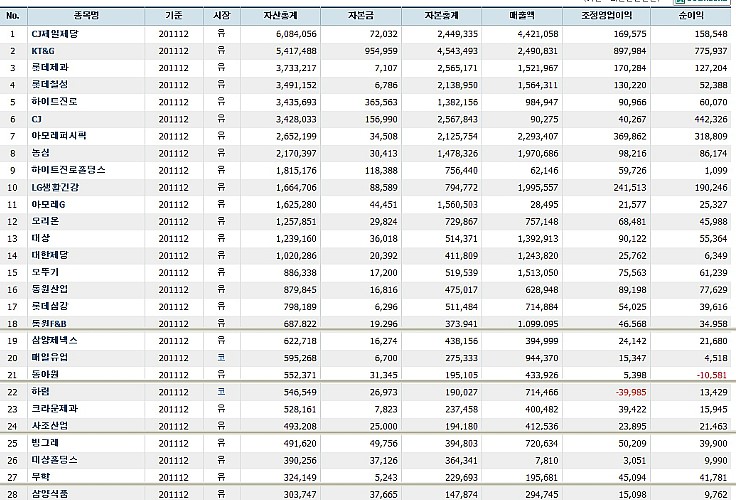This screenshot has width=736, height=500.
Task: Open the 동원산업 stock link
Action: 50,289
